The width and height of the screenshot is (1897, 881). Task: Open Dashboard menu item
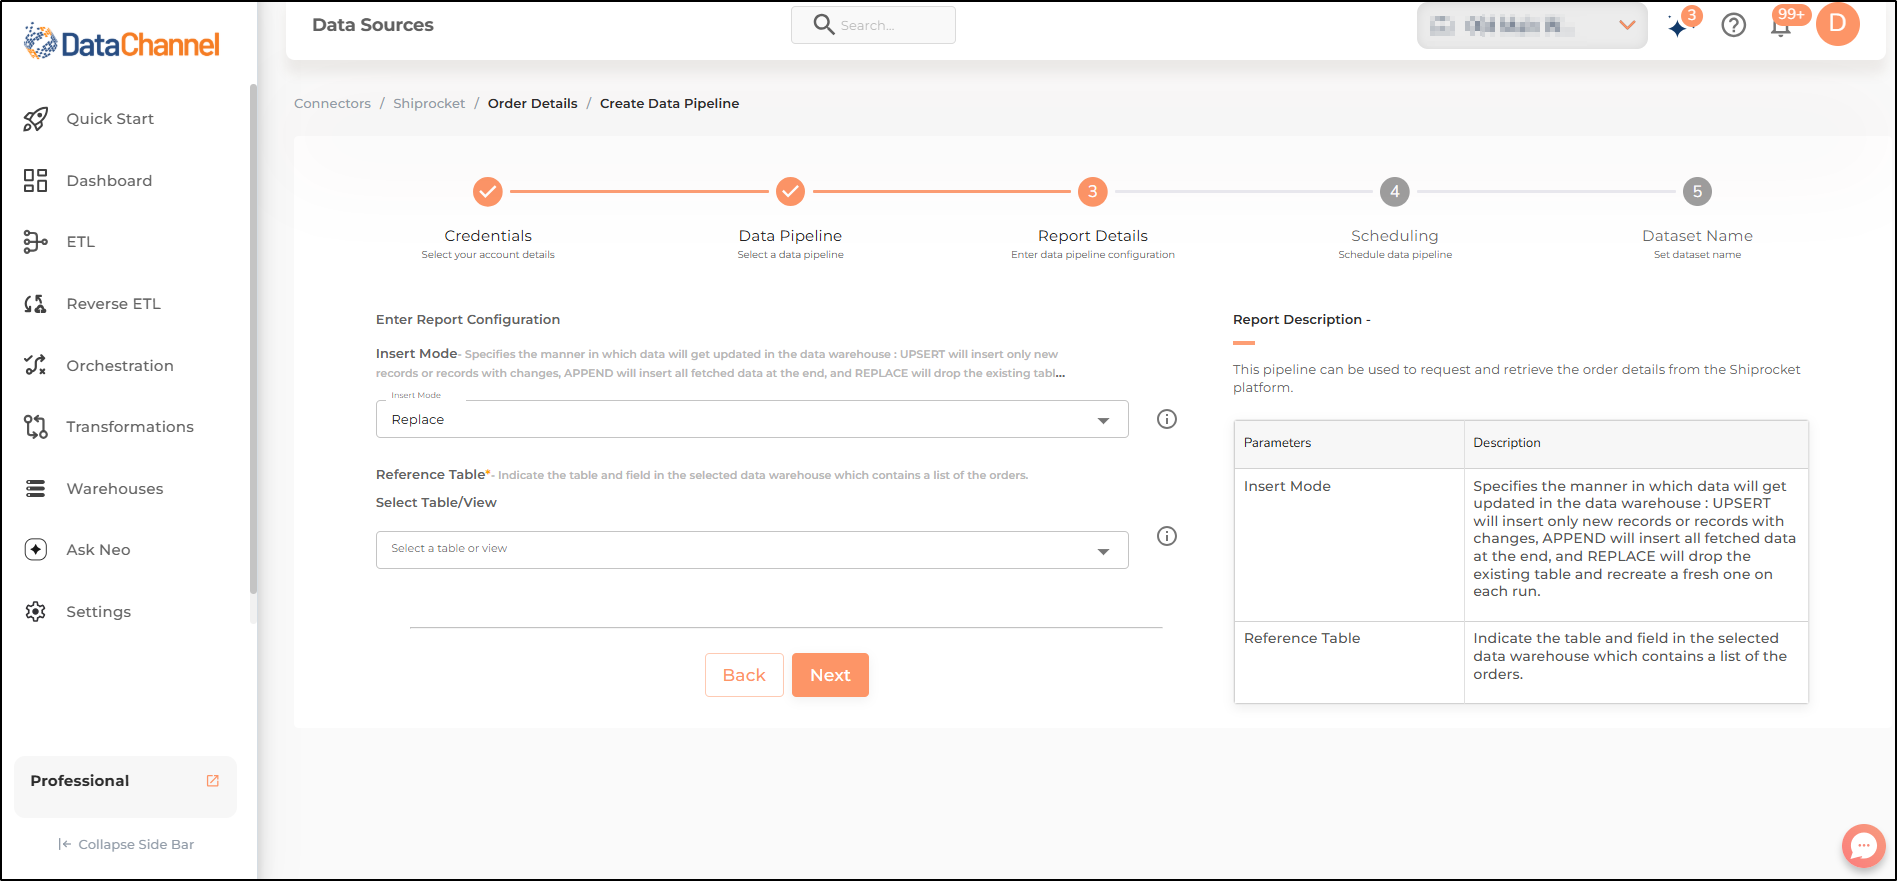109,181
